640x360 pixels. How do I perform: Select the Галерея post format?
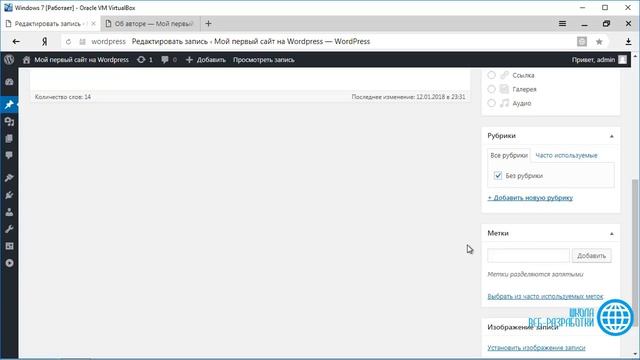click(491, 89)
